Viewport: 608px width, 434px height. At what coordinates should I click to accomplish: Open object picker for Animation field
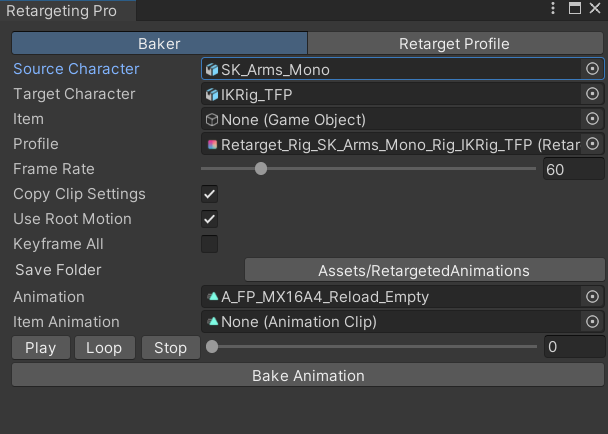[592, 297]
